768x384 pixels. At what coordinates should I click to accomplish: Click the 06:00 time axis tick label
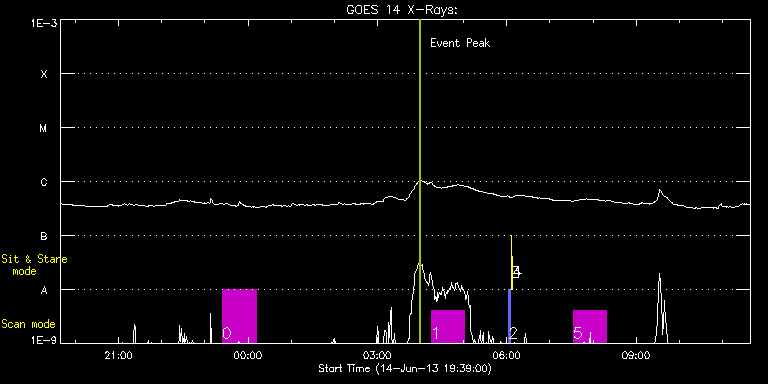click(507, 356)
